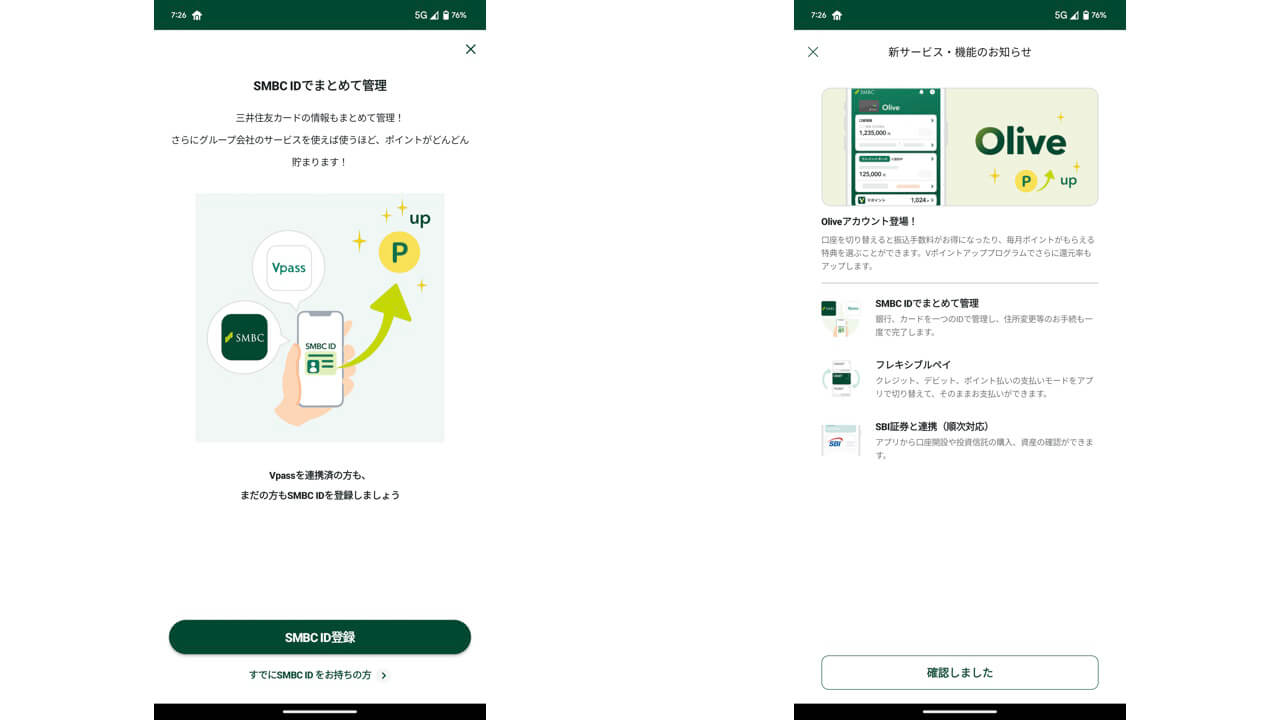Tap the left screen's bottom navigation handle
The image size is (1280, 720).
click(320, 711)
